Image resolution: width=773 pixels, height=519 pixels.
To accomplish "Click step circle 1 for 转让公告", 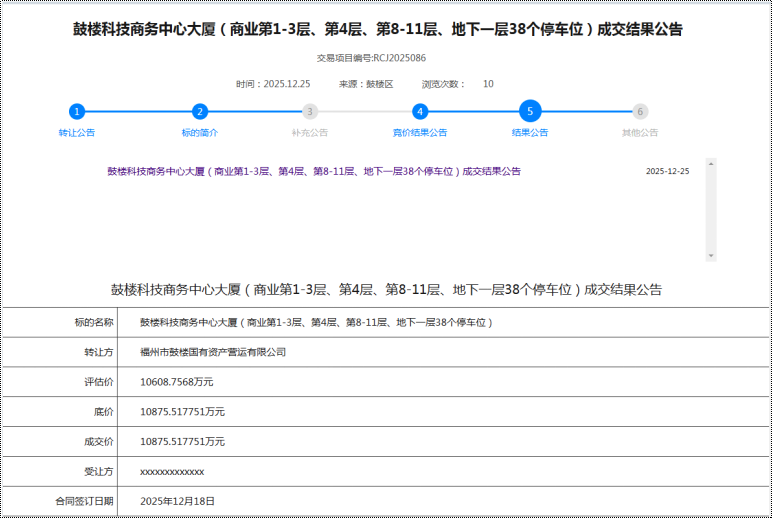I will pos(77,112).
